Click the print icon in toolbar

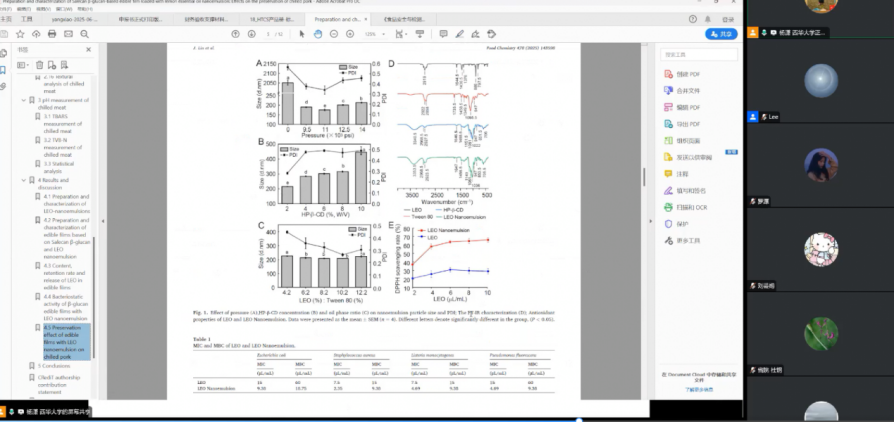click(51, 34)
